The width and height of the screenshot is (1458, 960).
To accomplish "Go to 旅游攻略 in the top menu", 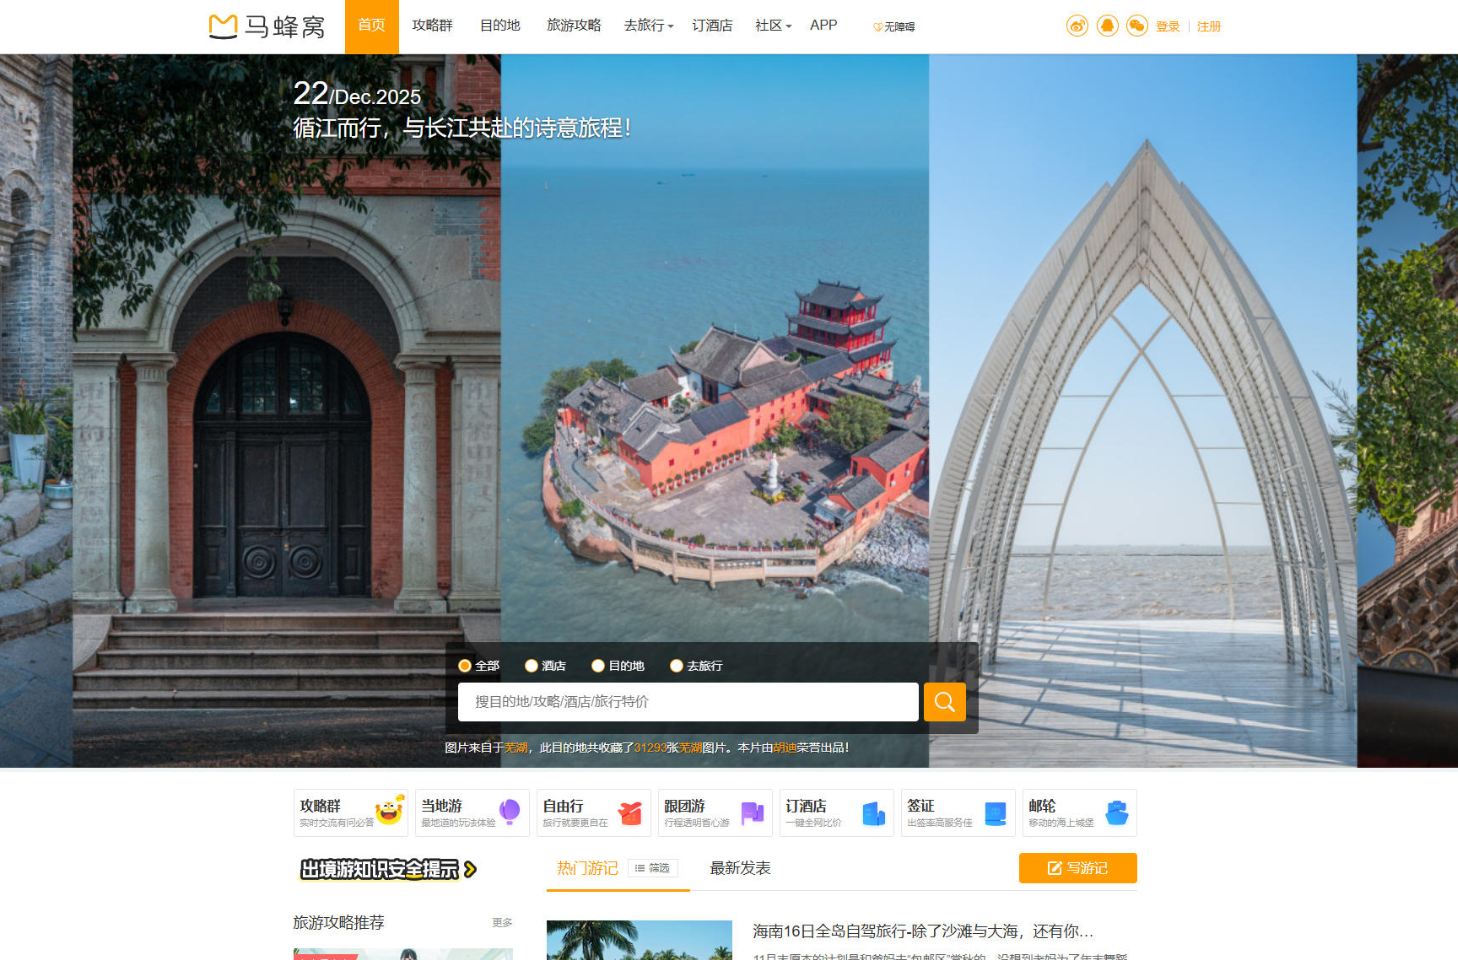I will pos(573,26).
